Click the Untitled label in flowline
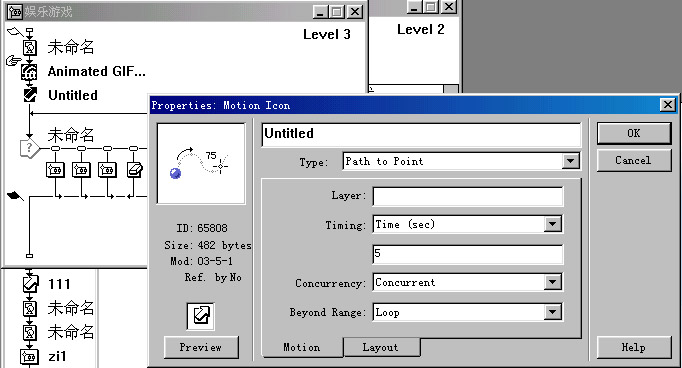Image resolution: width=682 pixels, height=368 pixels. coord(73,95)
